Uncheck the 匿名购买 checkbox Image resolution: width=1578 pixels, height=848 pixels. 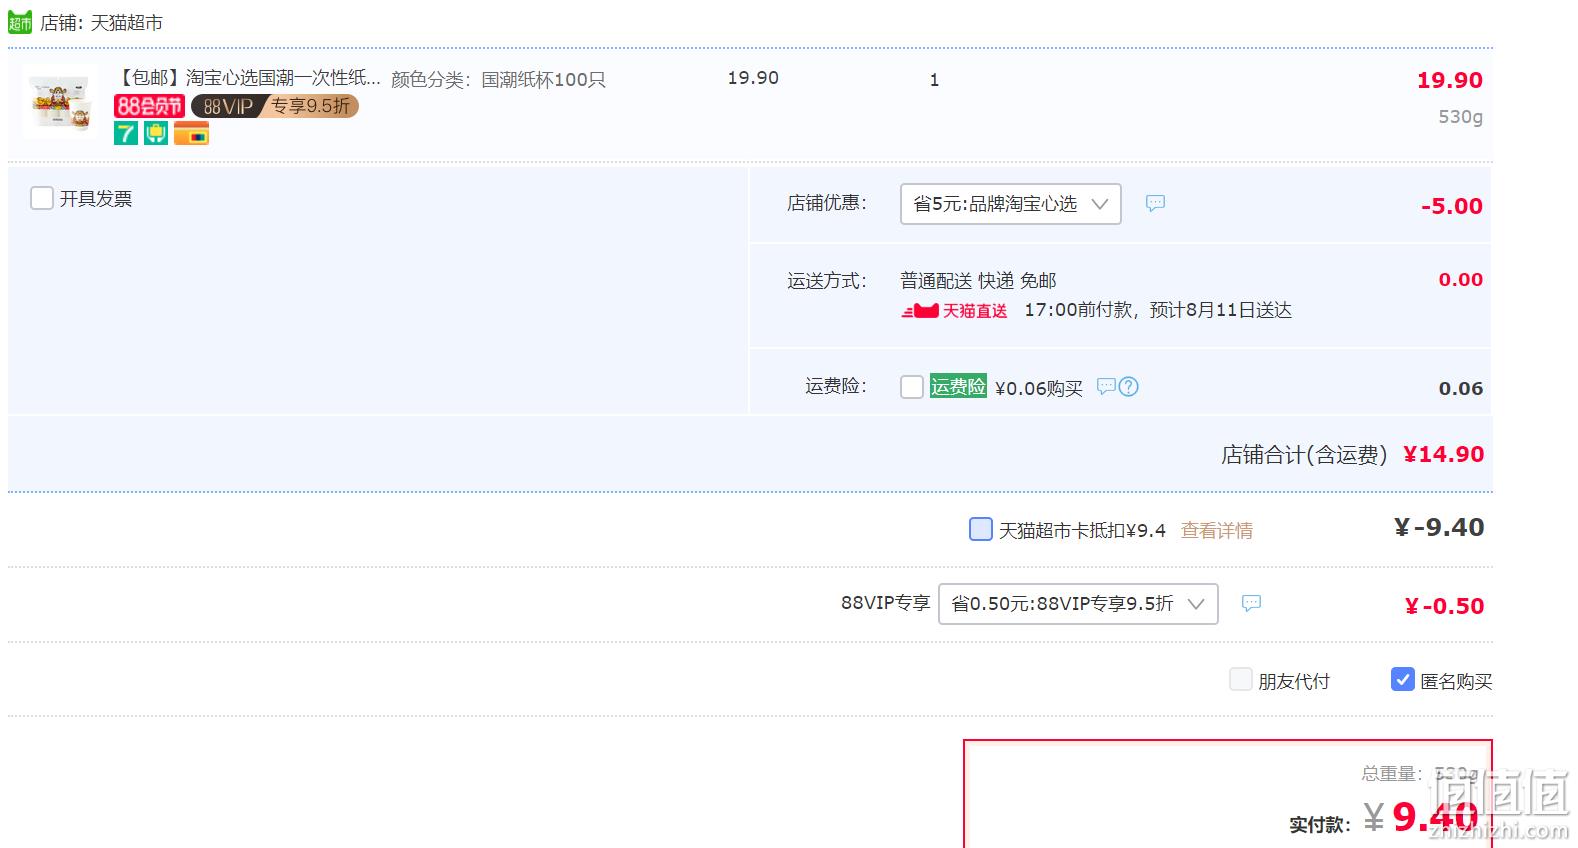point(1403,680)
